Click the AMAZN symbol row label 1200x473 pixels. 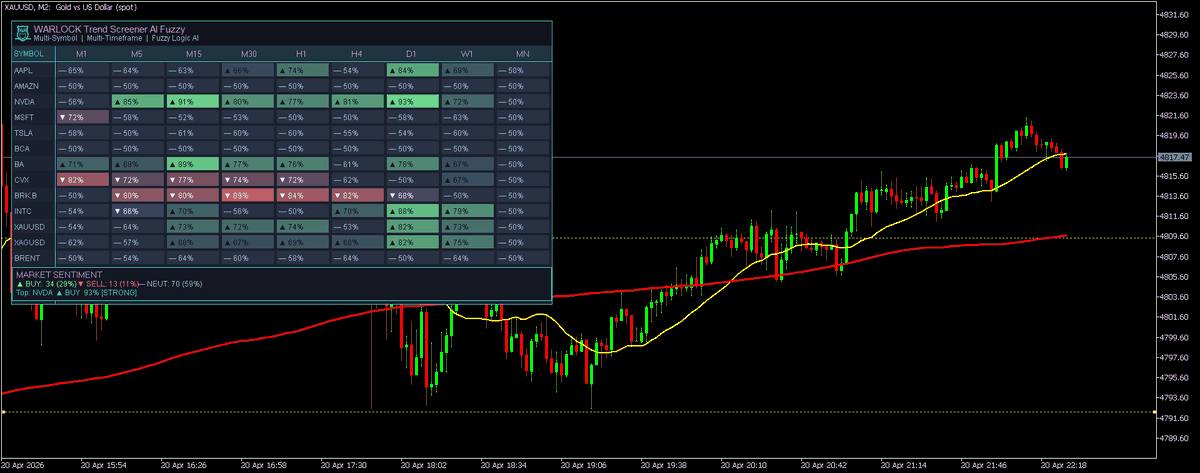pos(27,87)
